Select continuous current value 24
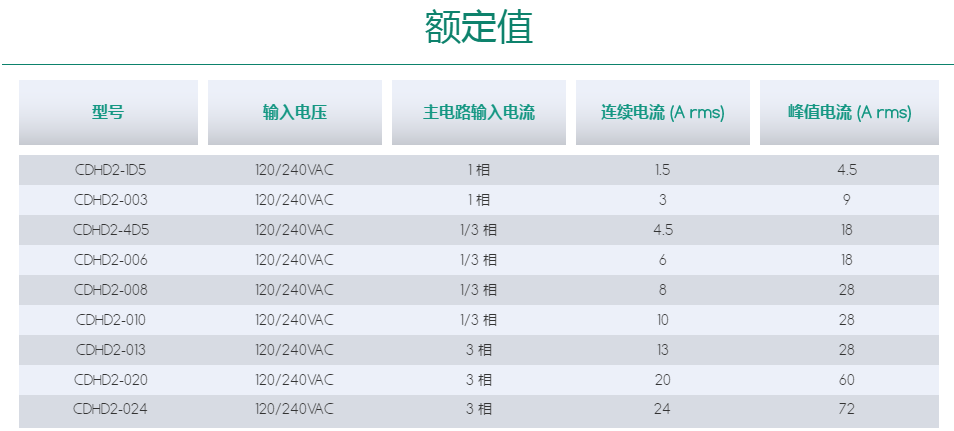954x431 pixels. click(x=662, y=410)
